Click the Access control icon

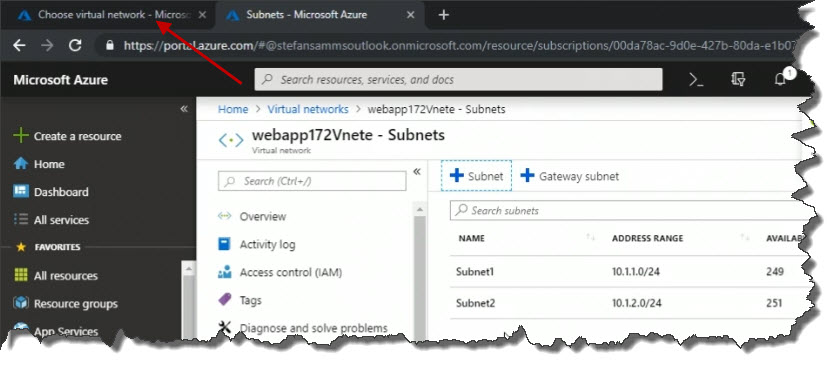coord(224,272)
